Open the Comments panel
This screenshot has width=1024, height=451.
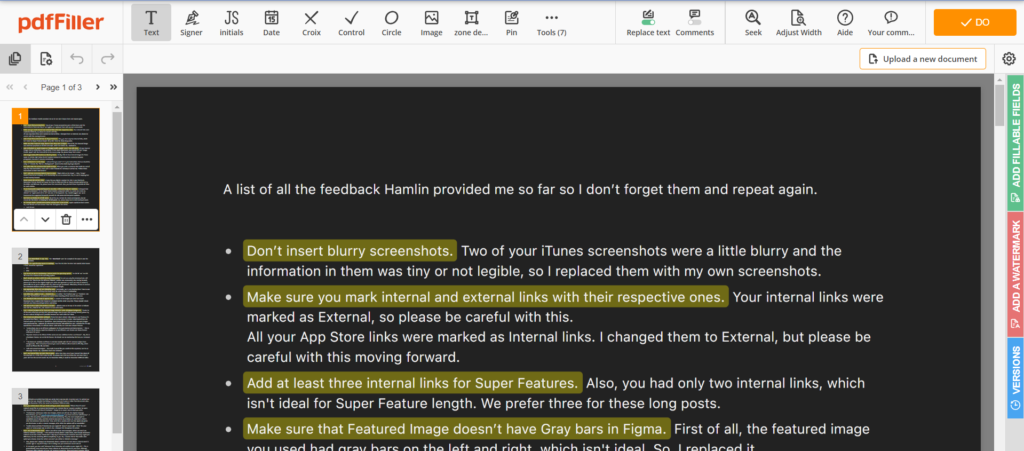694,22
